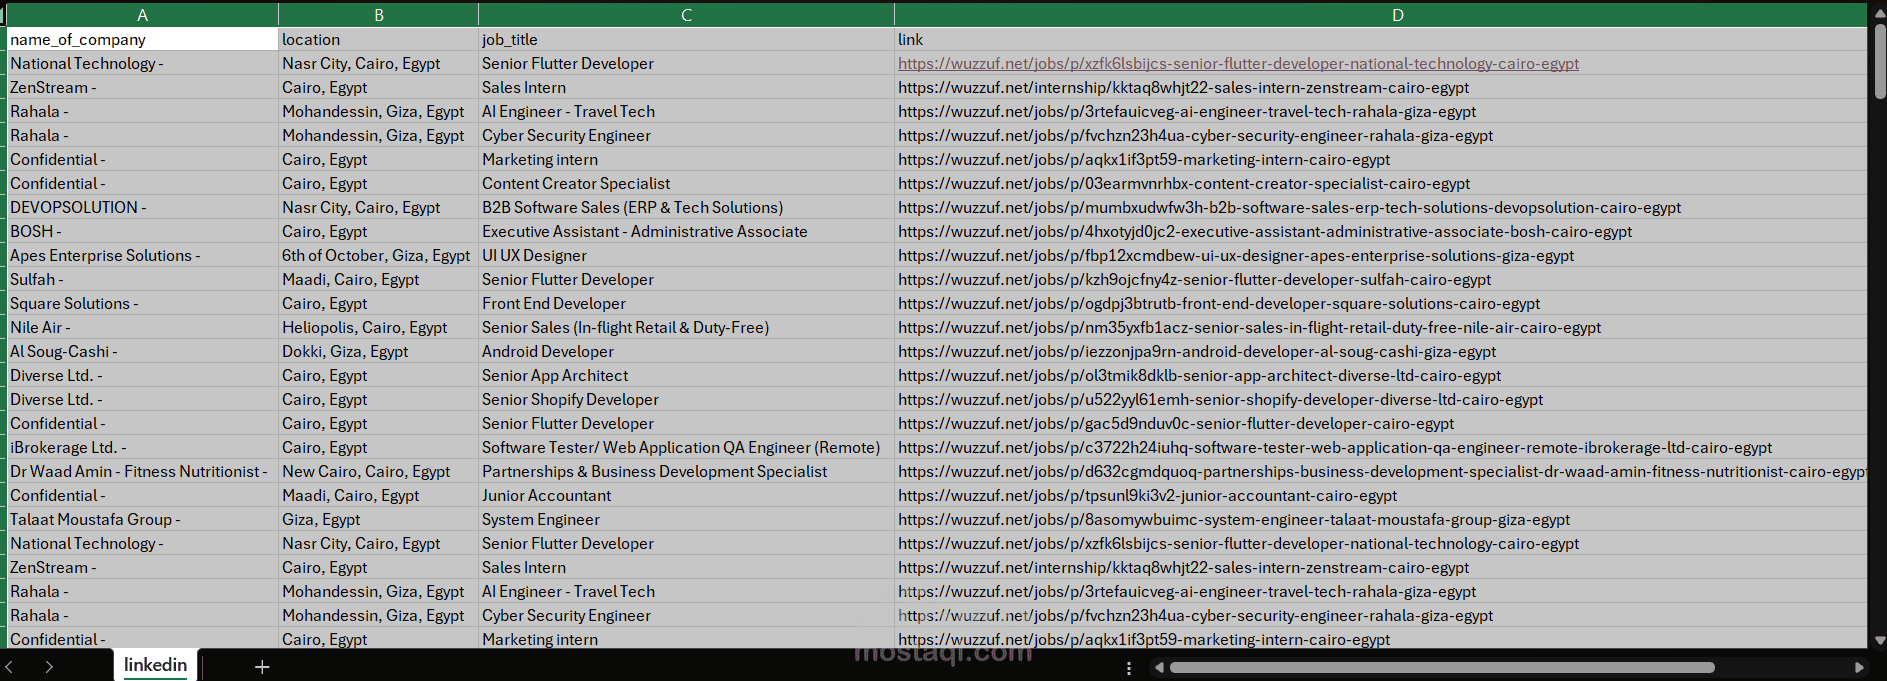Click the next sheet navigation arrow
Viewport: 1887px width, 681px height.
coord(49,666)
